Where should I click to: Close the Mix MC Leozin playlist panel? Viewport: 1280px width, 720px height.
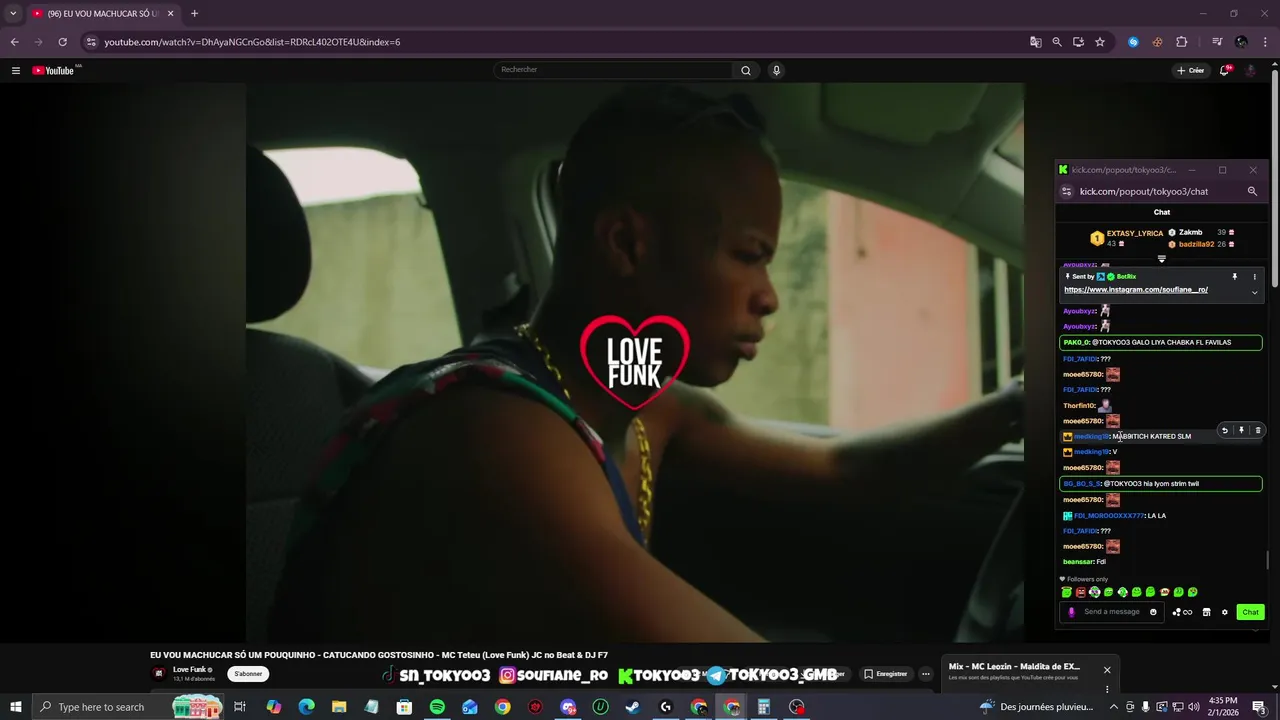pyautogui.click(x=1107, y=670)
